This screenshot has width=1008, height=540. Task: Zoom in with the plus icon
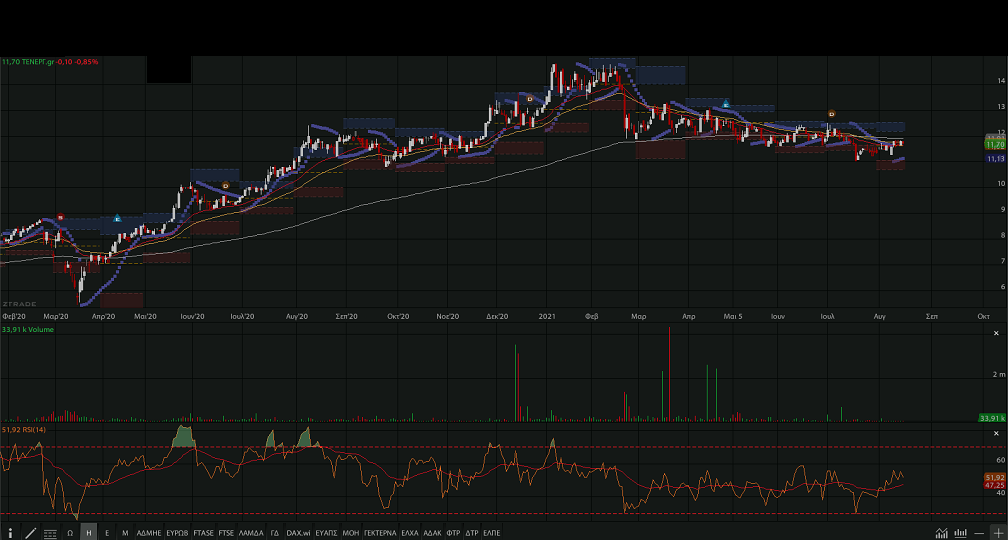[997, 533]
